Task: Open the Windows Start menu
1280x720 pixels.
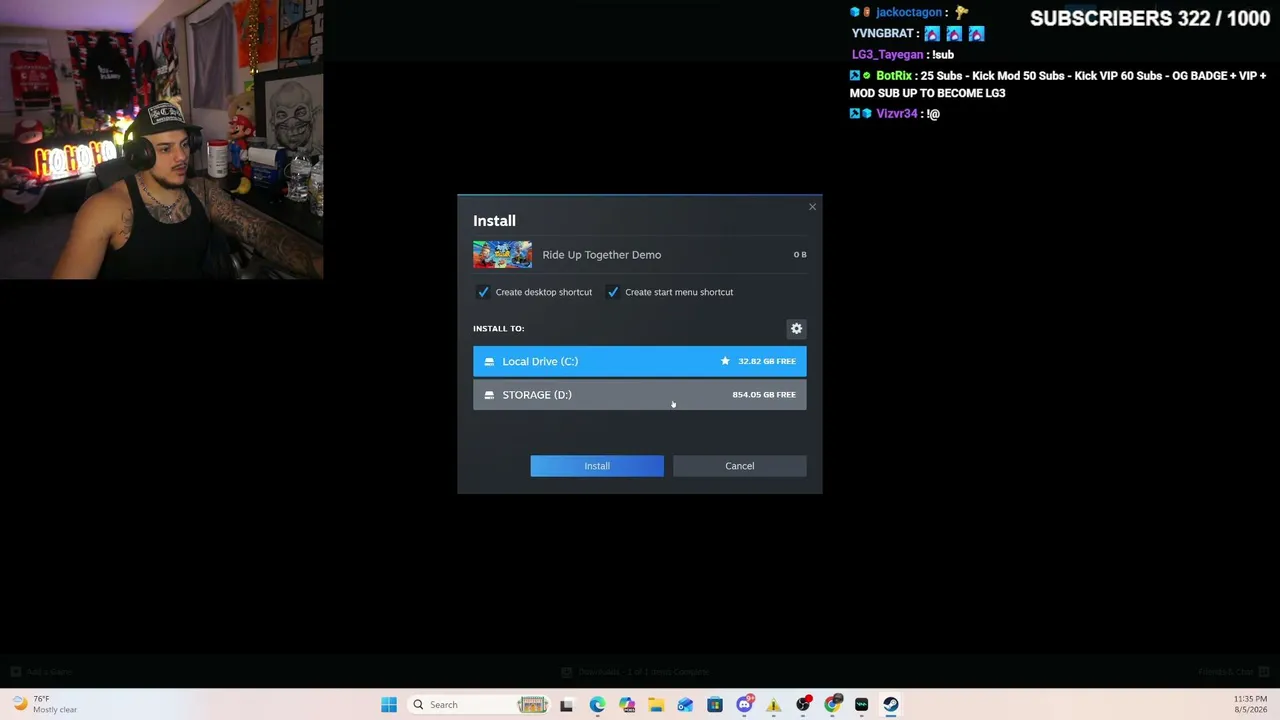Action: pyautogui.click(x=389, y=705)
